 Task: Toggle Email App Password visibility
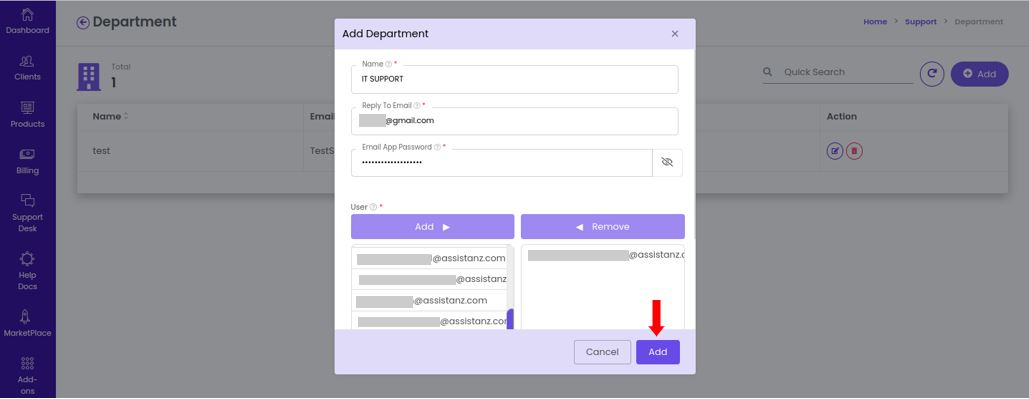click(x=667, y=162)
